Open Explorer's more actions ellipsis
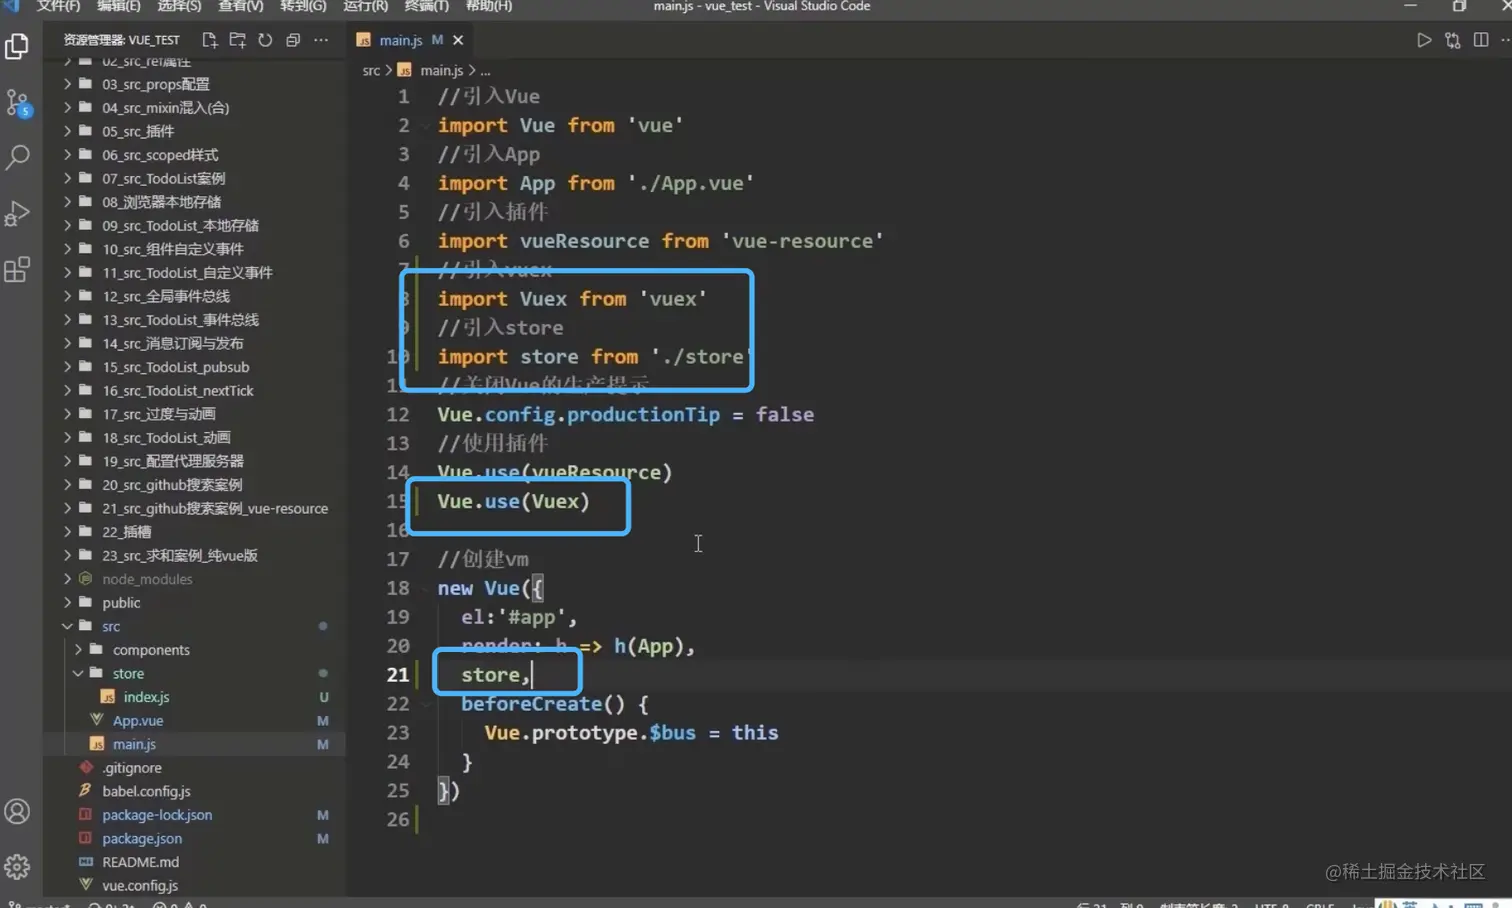1512x908 pixels. coord(321,40)
